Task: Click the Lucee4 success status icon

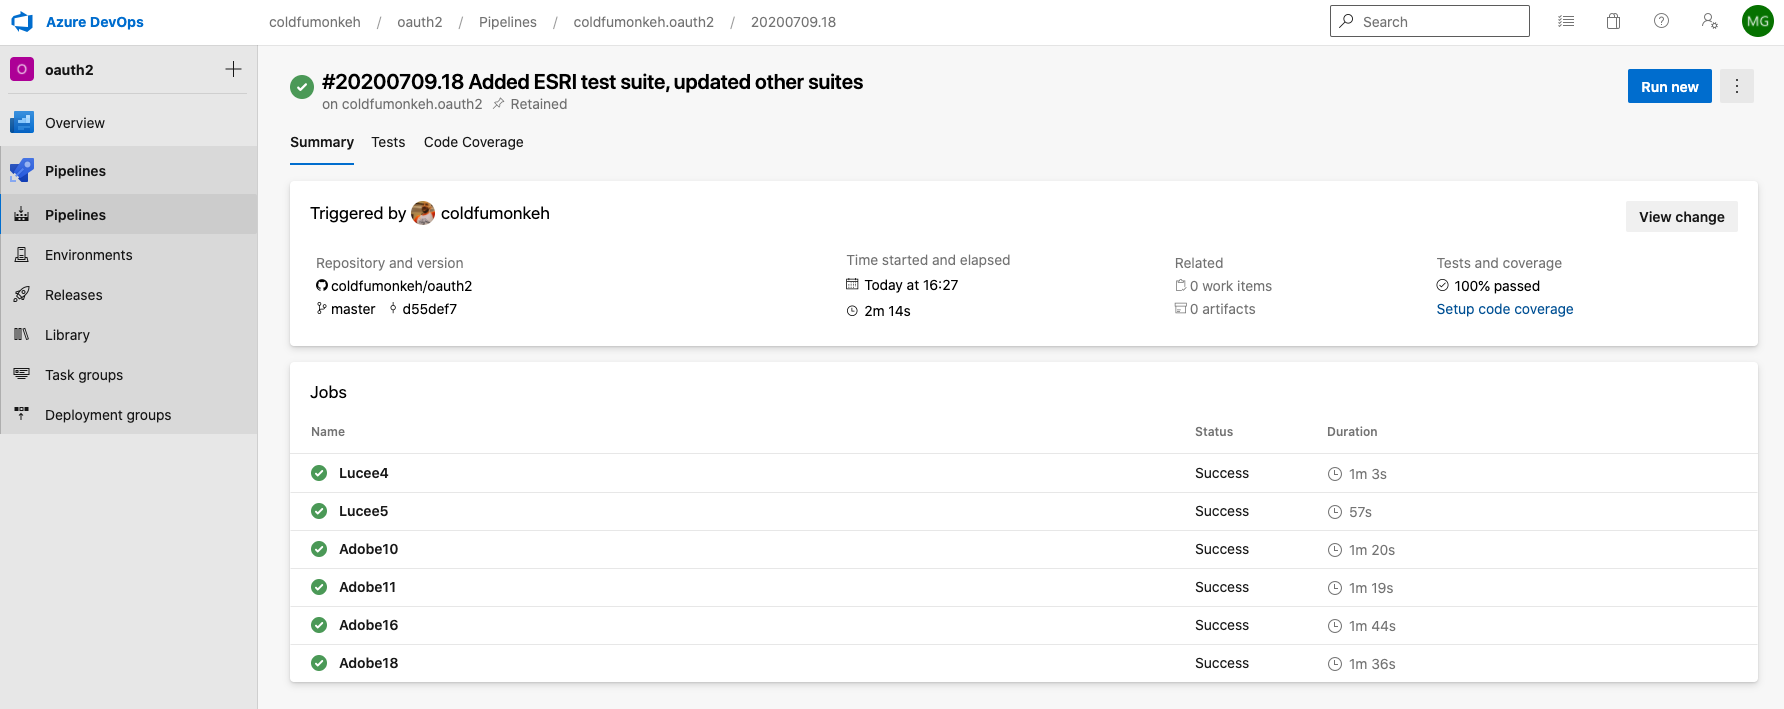Action: [x=319, y=473]
